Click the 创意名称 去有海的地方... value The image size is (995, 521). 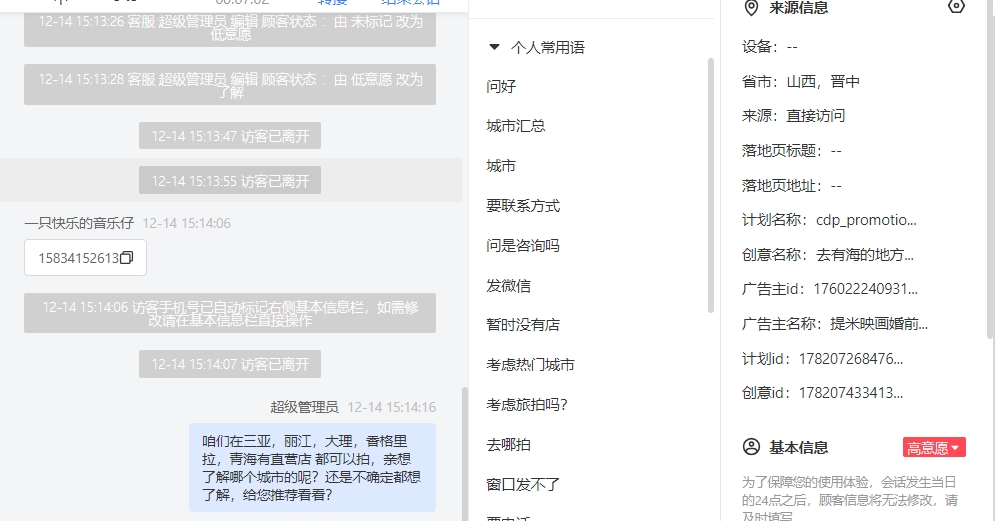point(865,255)
